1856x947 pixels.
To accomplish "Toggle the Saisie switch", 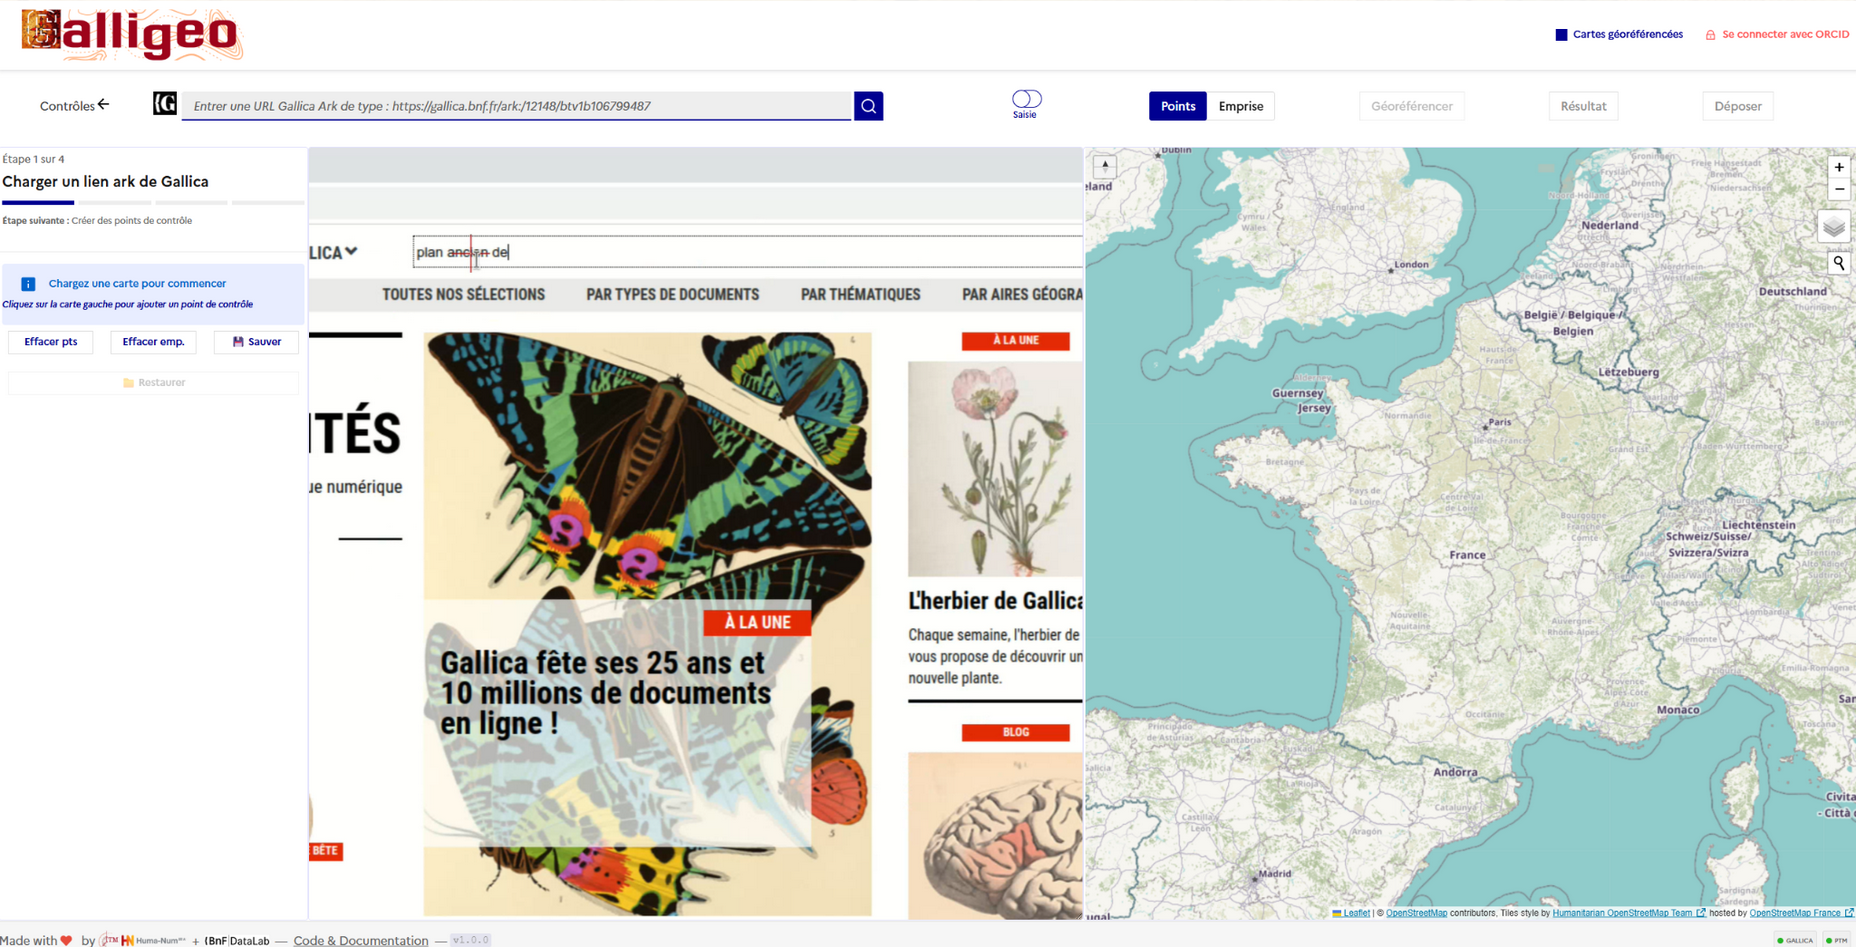I will pyautogui.click(x=1026, y=99).
